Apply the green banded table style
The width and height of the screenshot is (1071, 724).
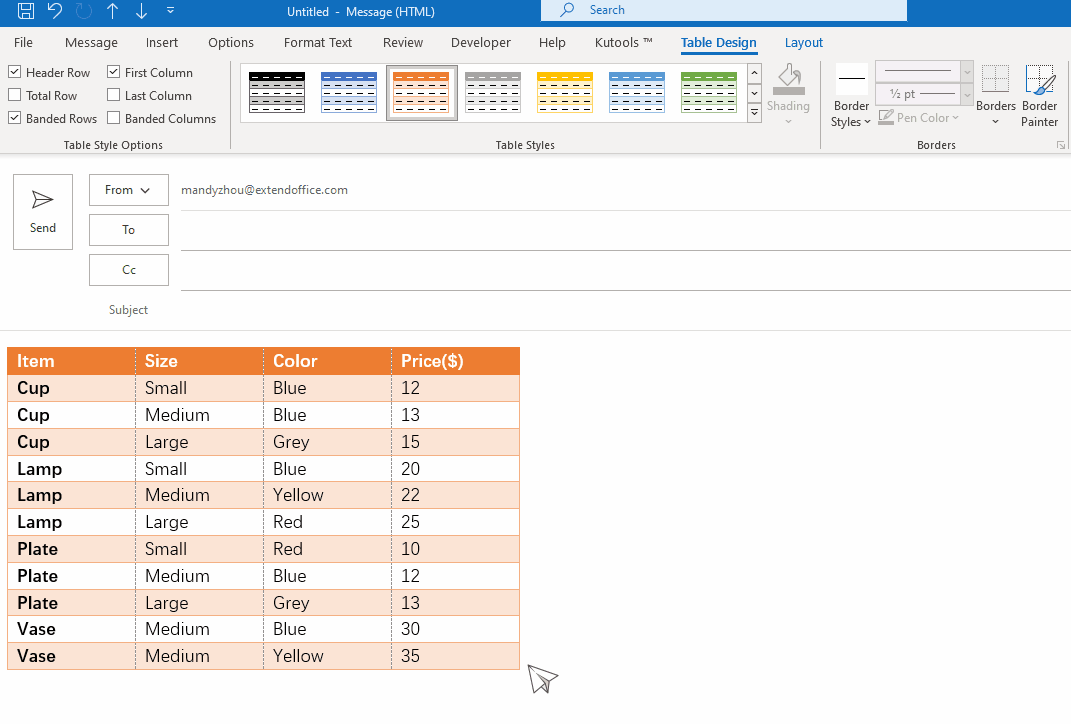point(709,92)
